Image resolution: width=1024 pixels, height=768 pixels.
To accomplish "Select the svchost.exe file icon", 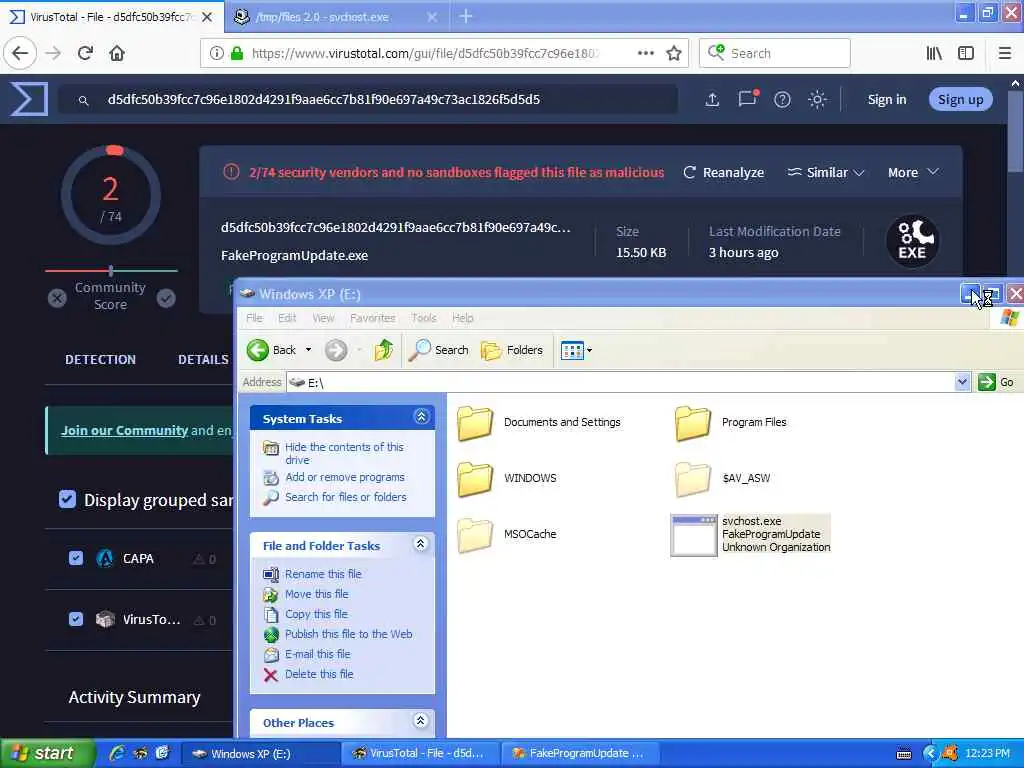I will click(x=694, y=536).
